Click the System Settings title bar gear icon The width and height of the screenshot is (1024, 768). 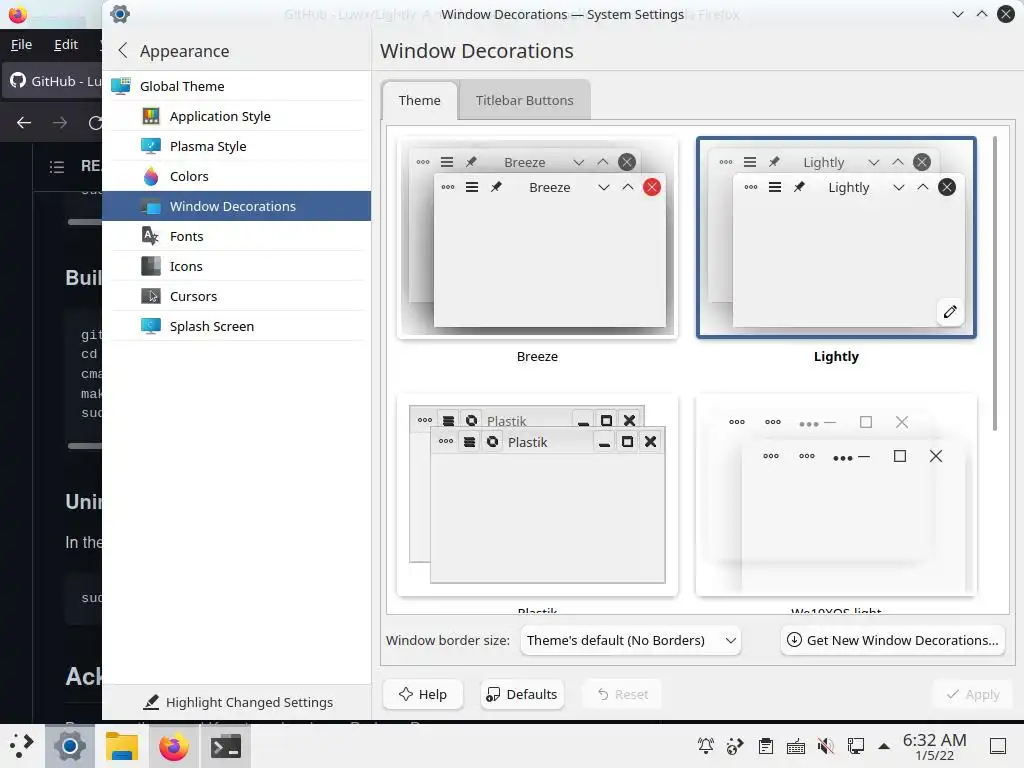pos(120,14)
